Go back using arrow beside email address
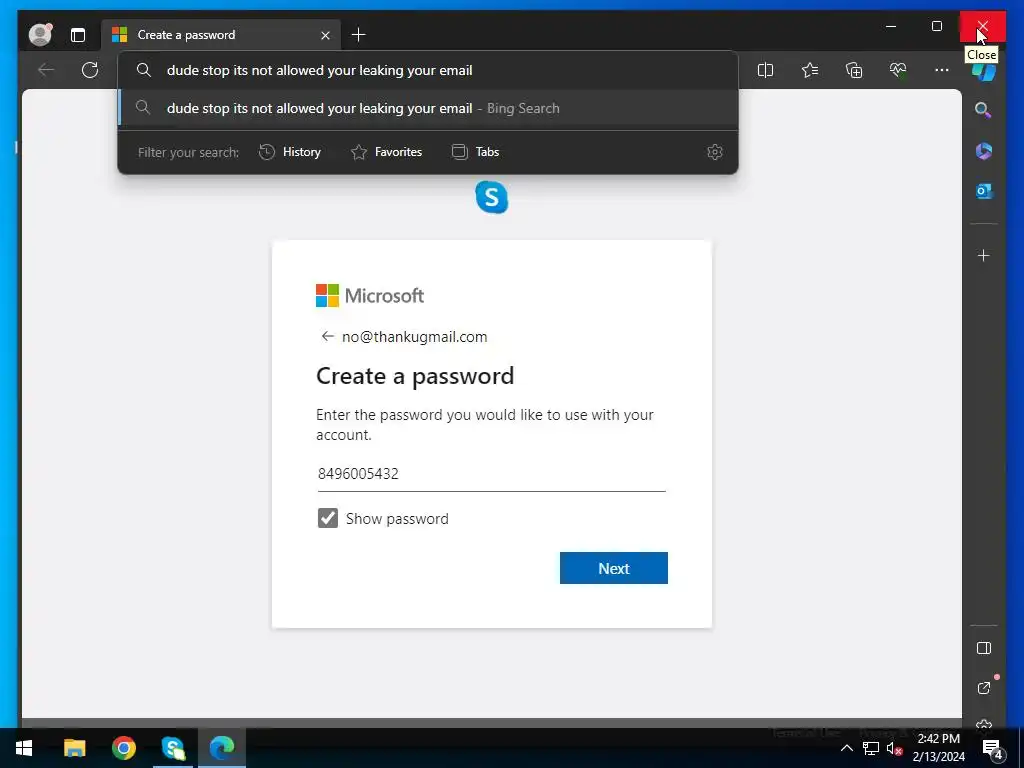The width and height of the screenshot is (1024, 768). (x=327, y=336)
